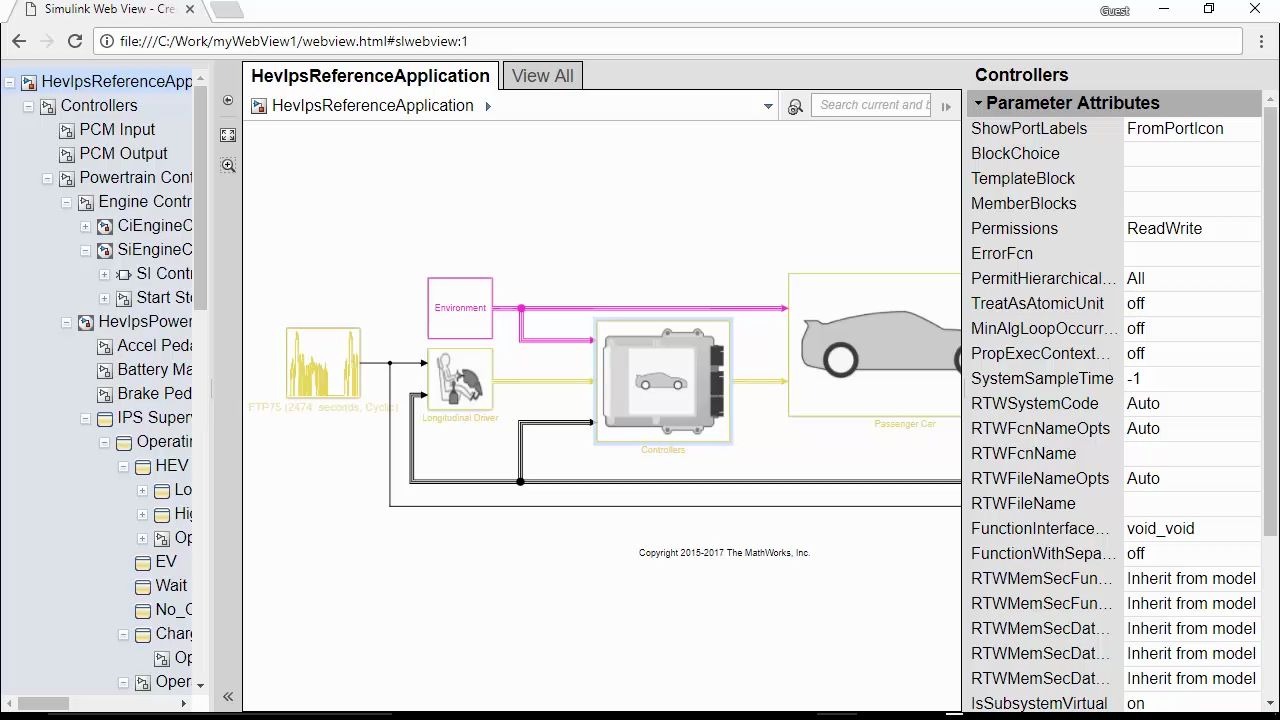Click the properties panel vertical scrollbar

[1270, 320]
